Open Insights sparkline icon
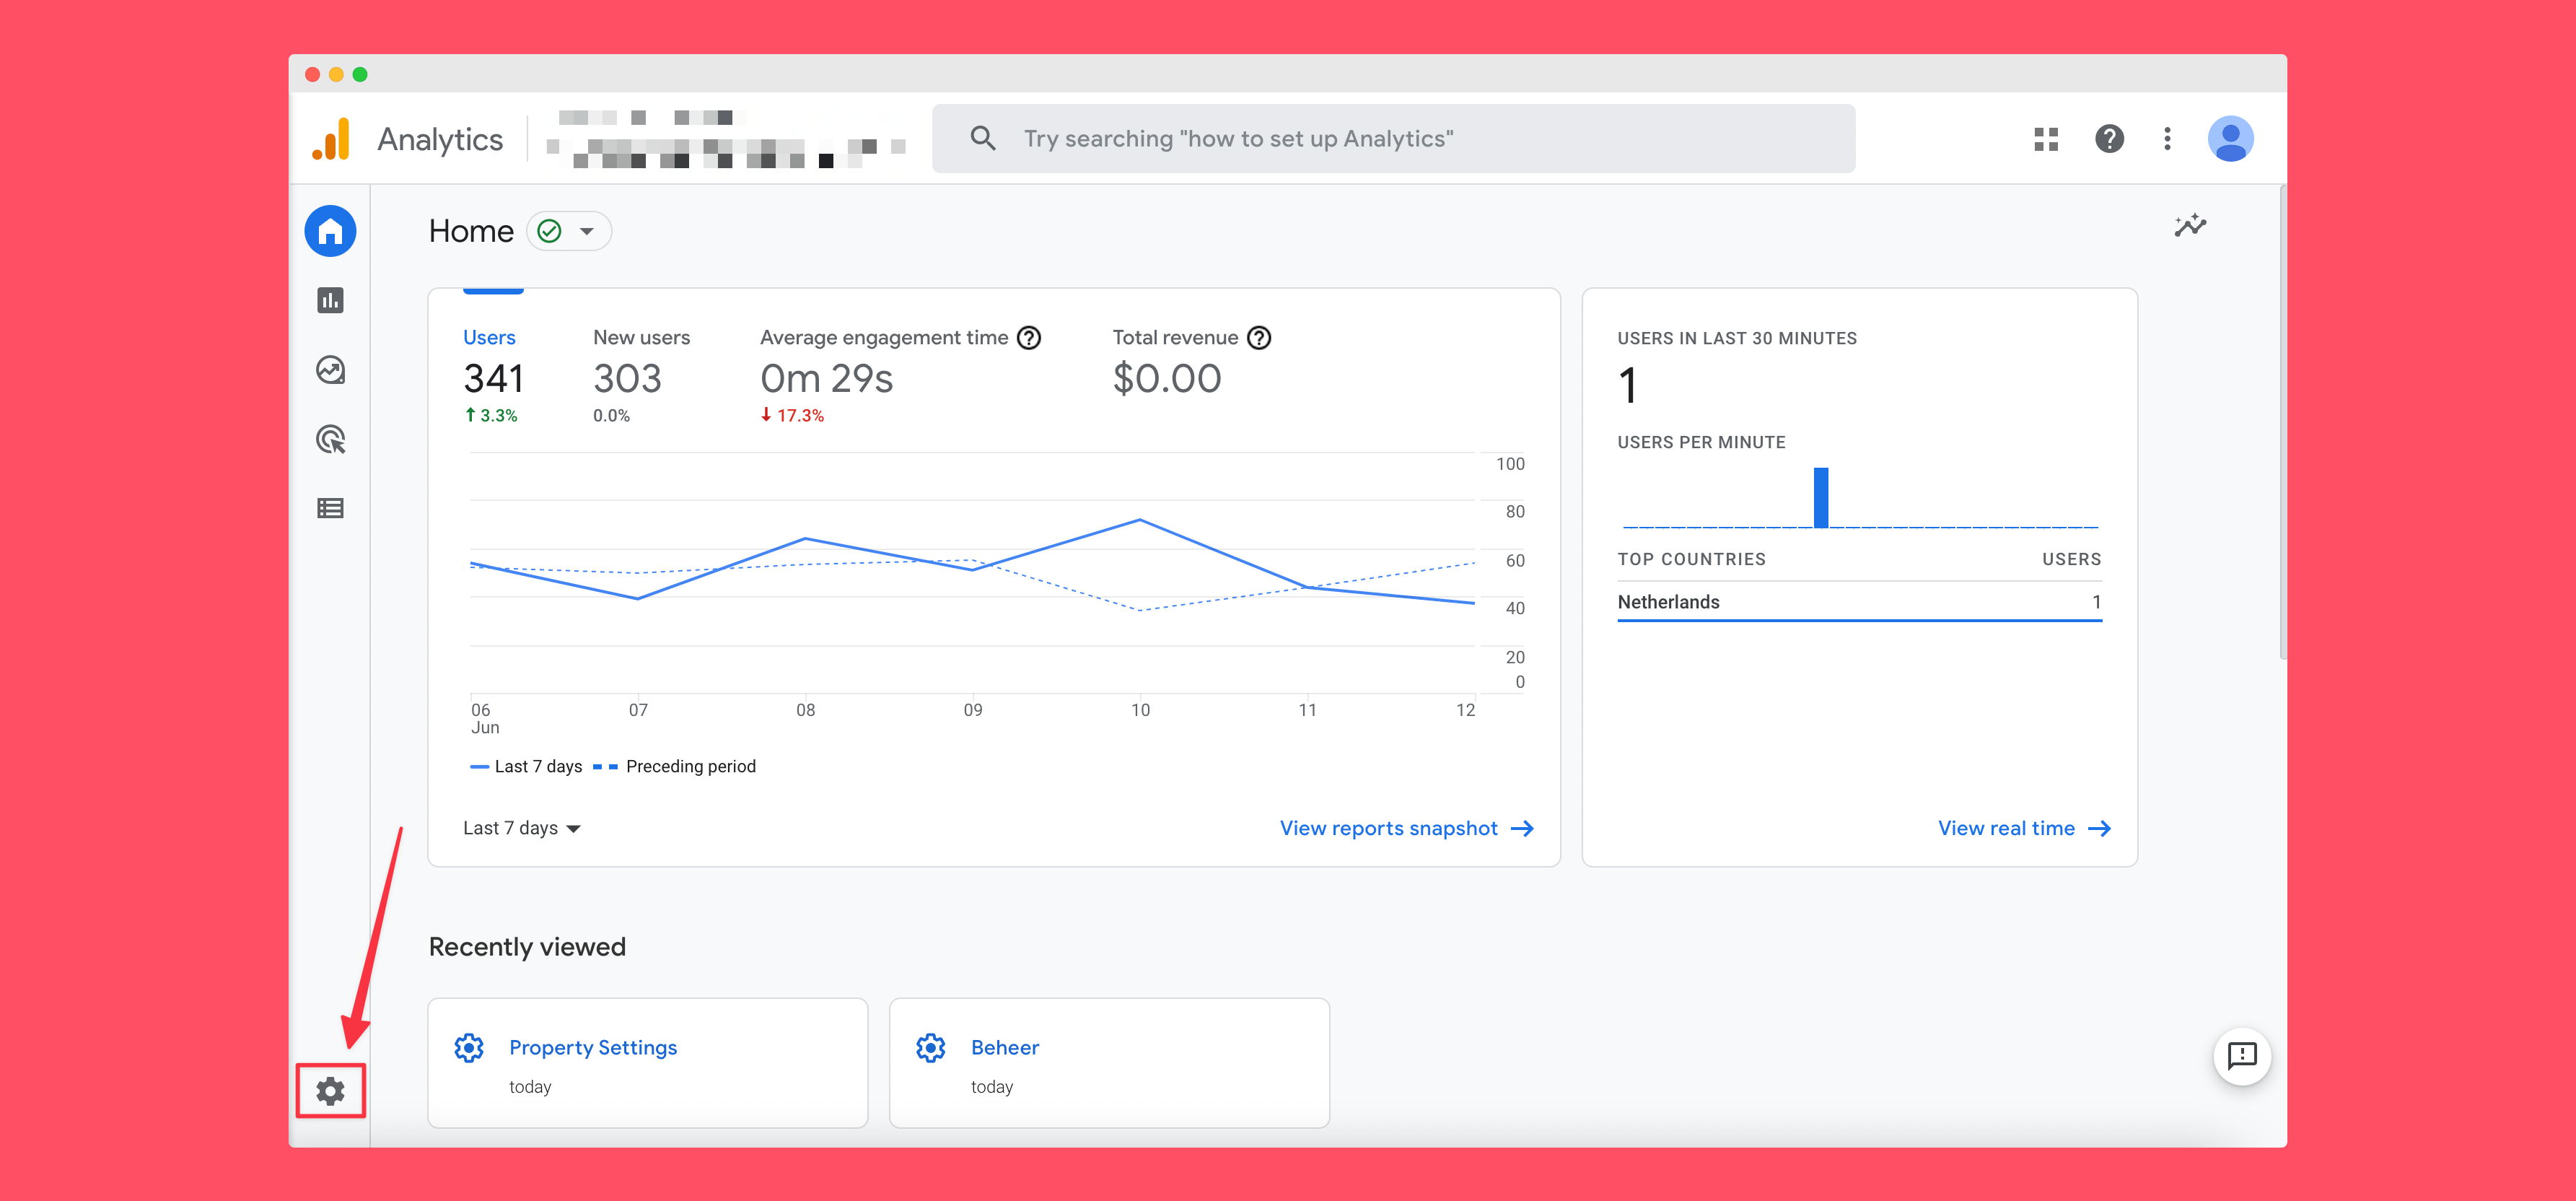 (x=2190, y=226)
